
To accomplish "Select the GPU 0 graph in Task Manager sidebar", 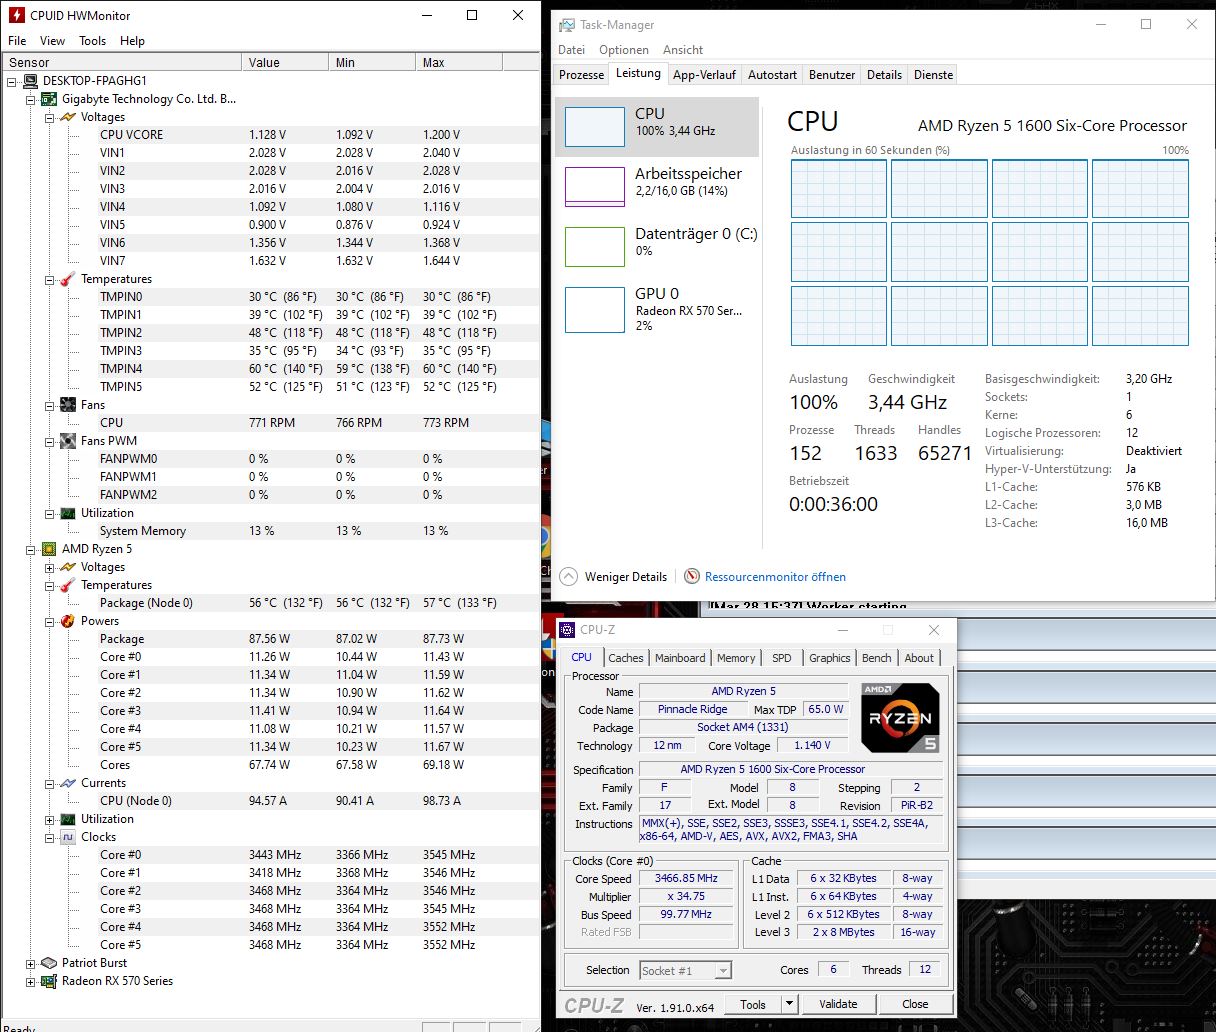I will pos(659,310).
